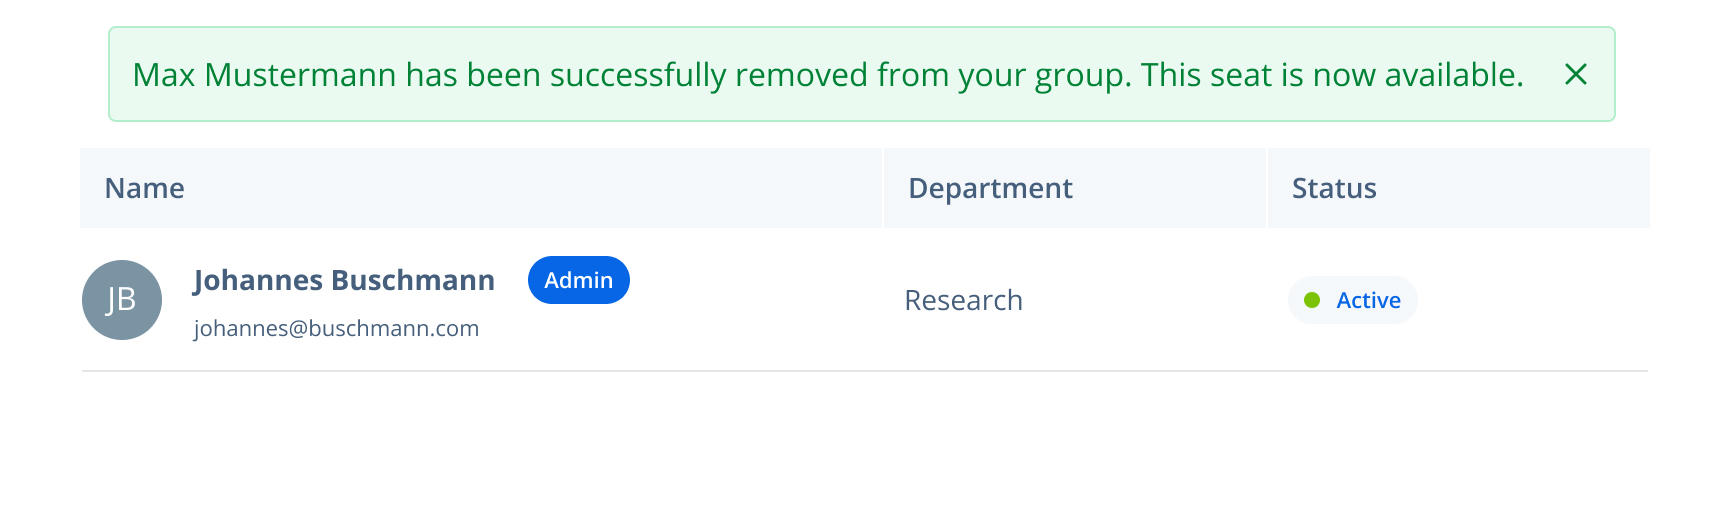Sort by the Status column header

[x=1334, y=188]
